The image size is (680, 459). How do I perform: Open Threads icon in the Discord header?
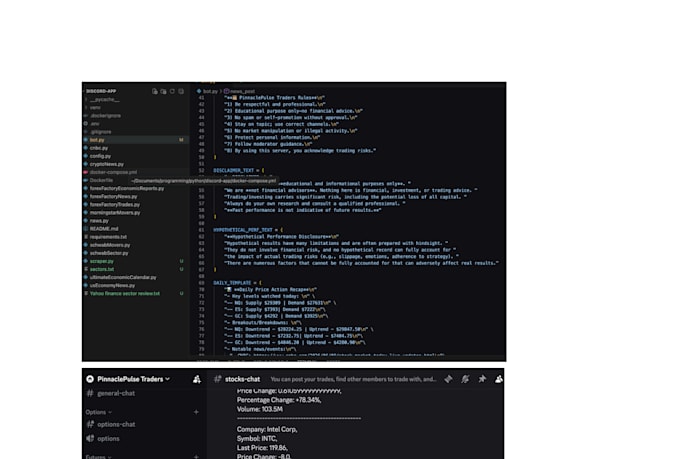click(448, 379)
